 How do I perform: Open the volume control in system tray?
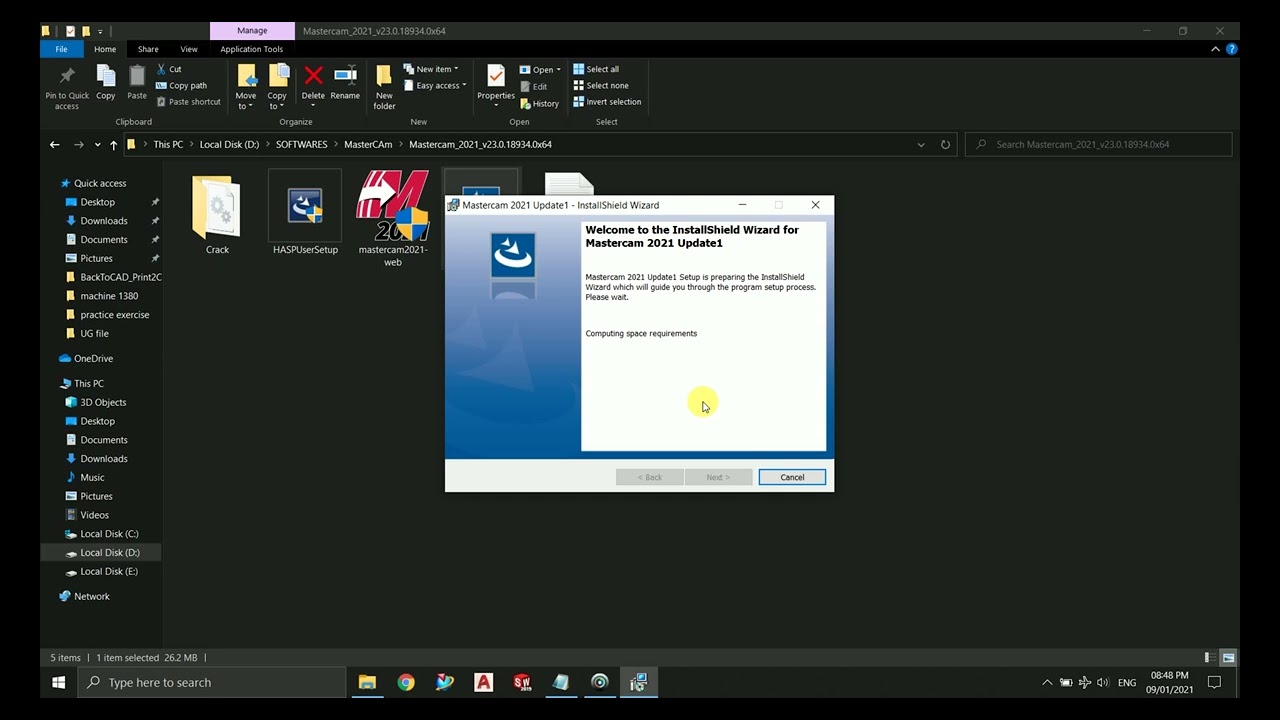click(1103, 682)
